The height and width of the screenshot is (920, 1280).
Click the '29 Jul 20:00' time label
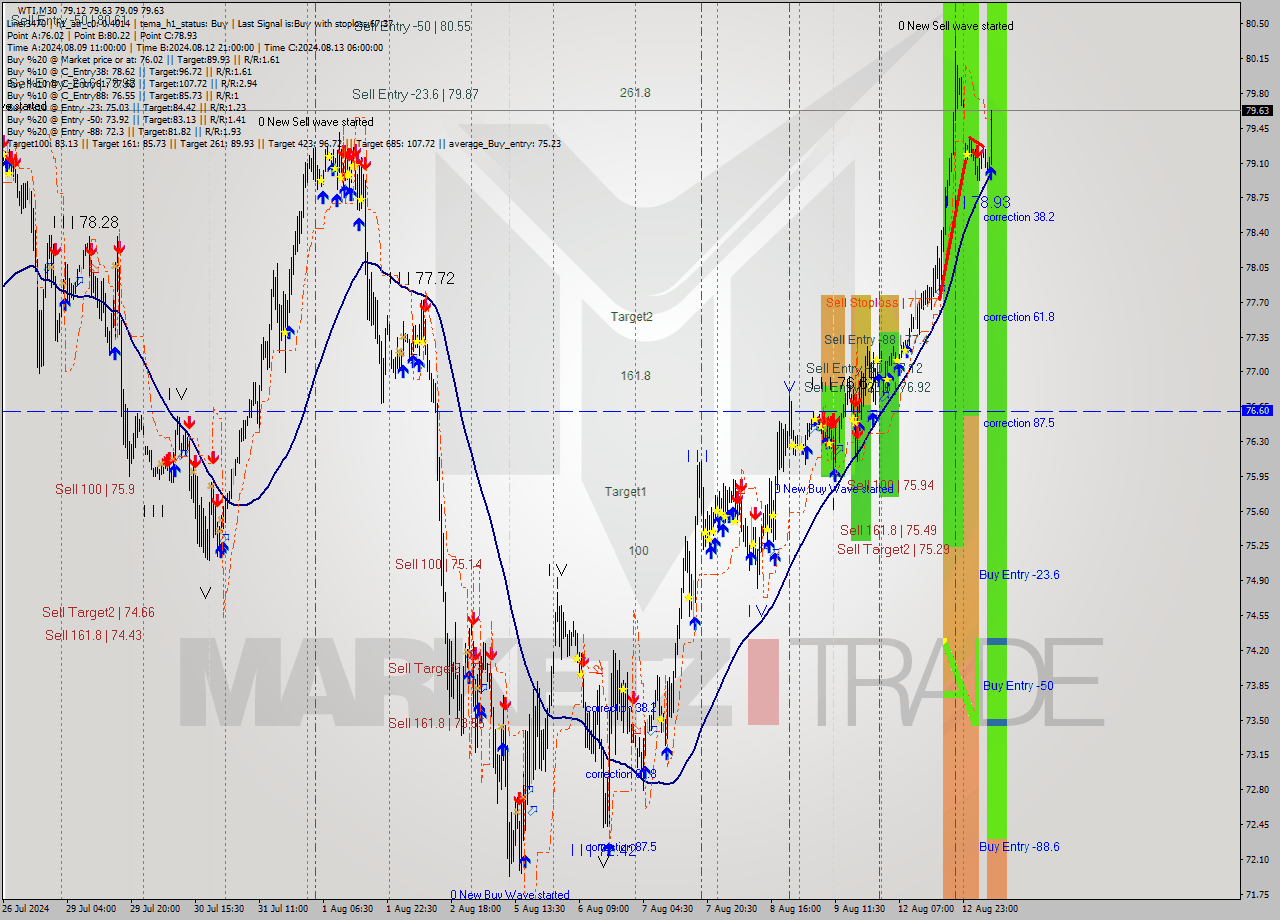pos(153,909)
